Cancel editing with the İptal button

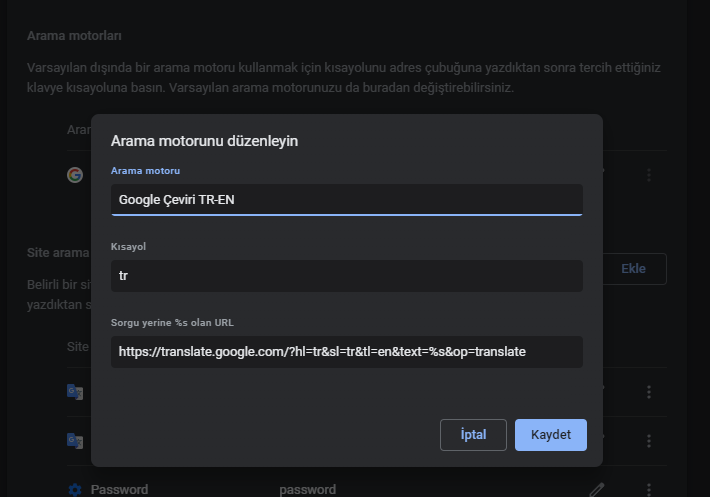pyautogui.click(x=473, y=435)
